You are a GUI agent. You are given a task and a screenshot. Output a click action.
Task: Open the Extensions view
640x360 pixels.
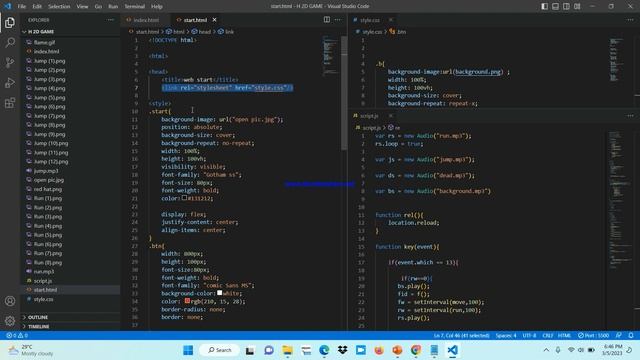(10, 102)
